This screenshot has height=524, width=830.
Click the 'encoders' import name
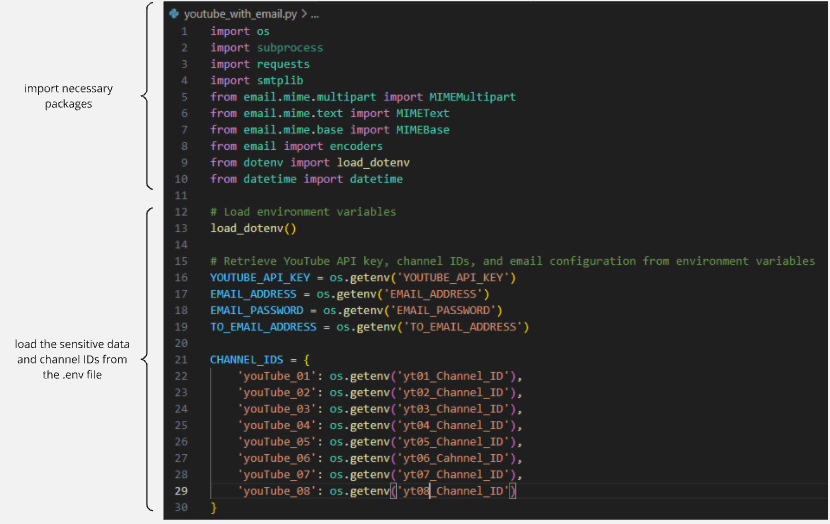click(x=356, y=146)
